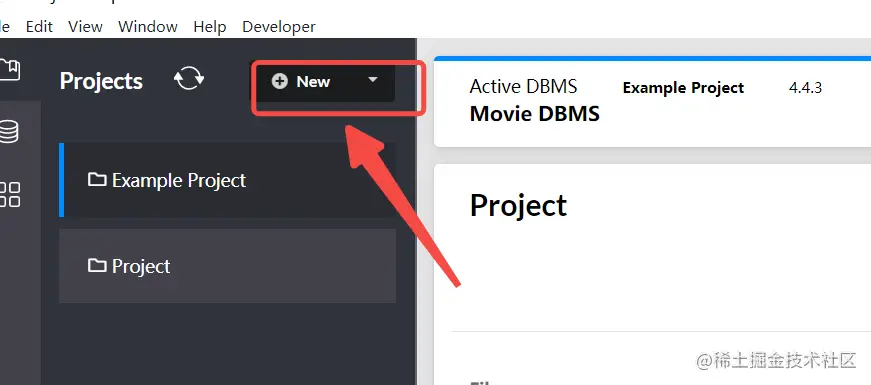Click the Example Project label in header
Viewport: 871px width, 385px height.
(683, 88)
